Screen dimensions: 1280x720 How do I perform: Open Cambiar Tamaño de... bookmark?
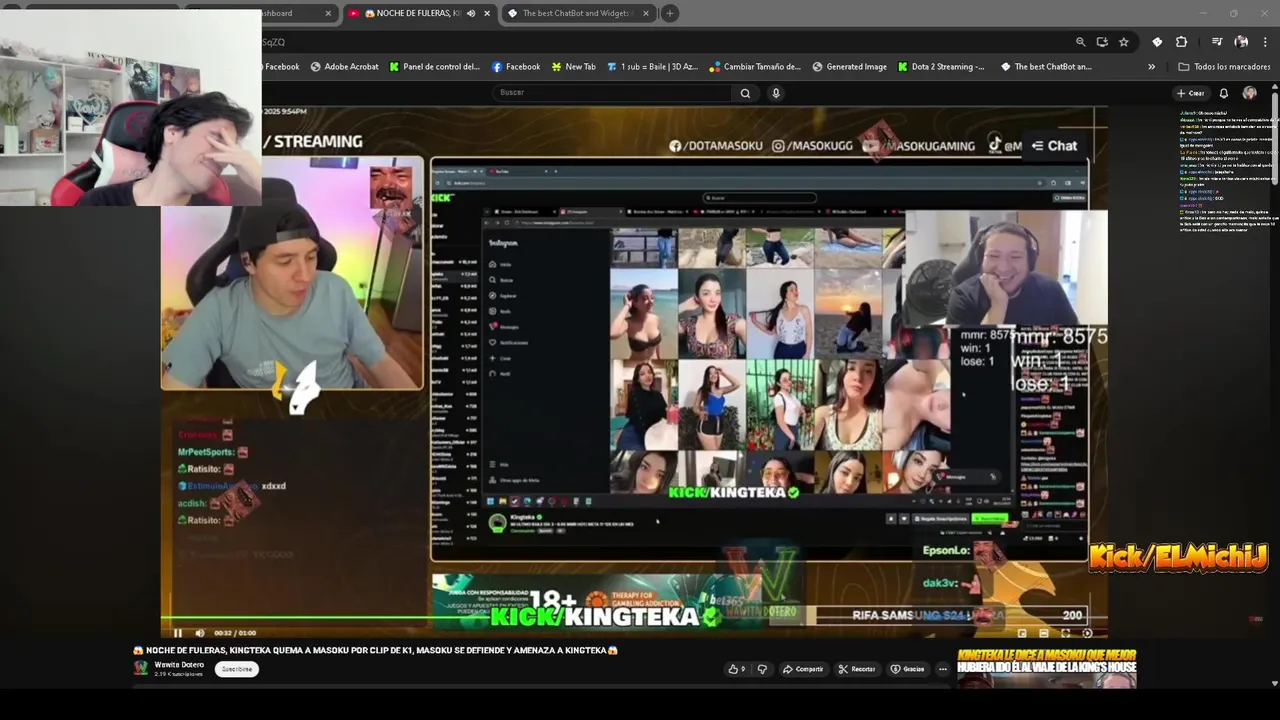[755, 67]
